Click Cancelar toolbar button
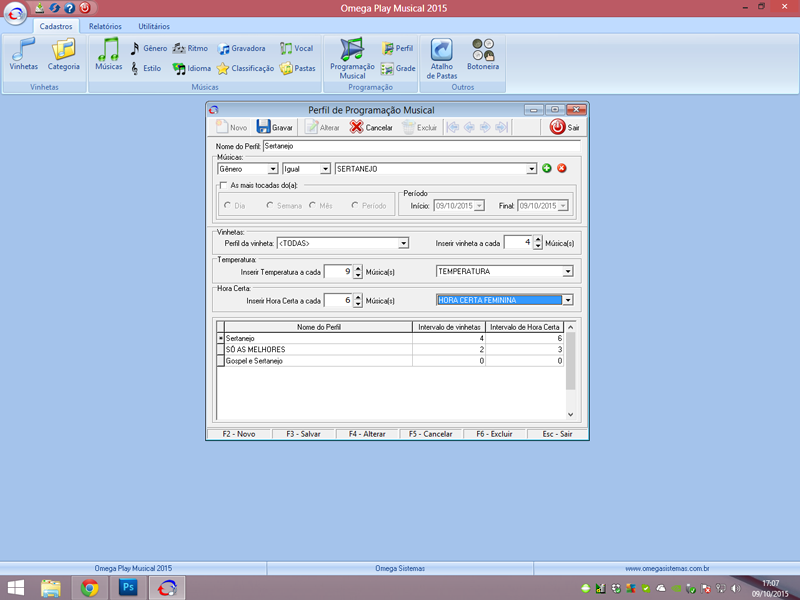Viewport: 800px width, 600px height. (371, 127)
